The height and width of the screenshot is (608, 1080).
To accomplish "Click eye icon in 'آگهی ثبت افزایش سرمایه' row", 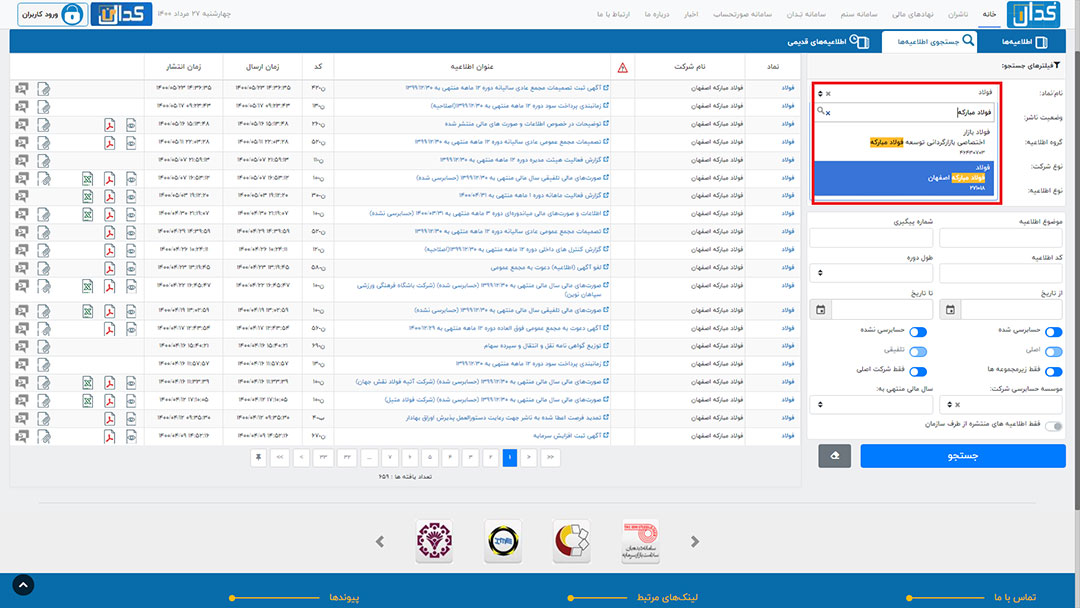I will point(131,436).
